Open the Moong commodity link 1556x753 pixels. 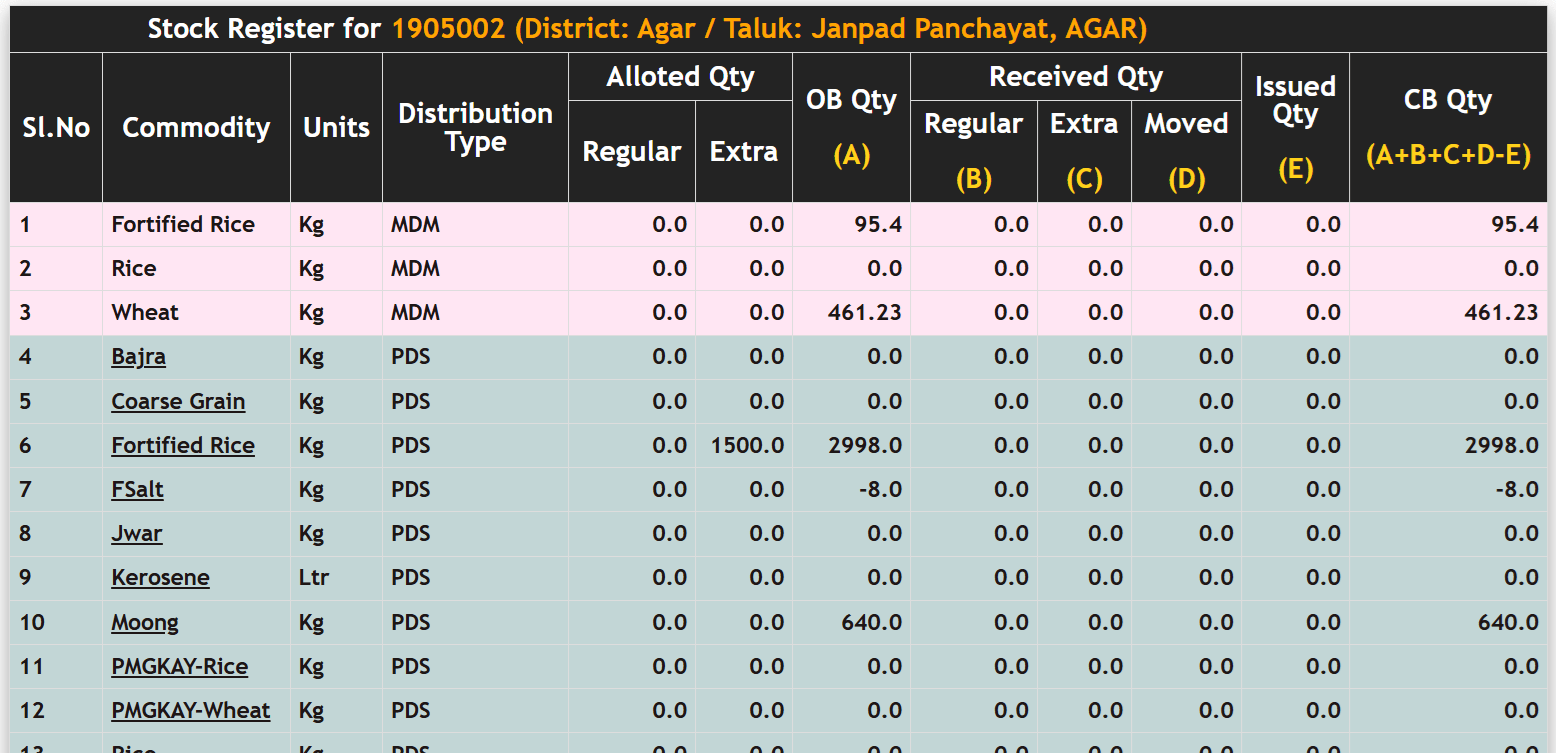tap(145, 622)
